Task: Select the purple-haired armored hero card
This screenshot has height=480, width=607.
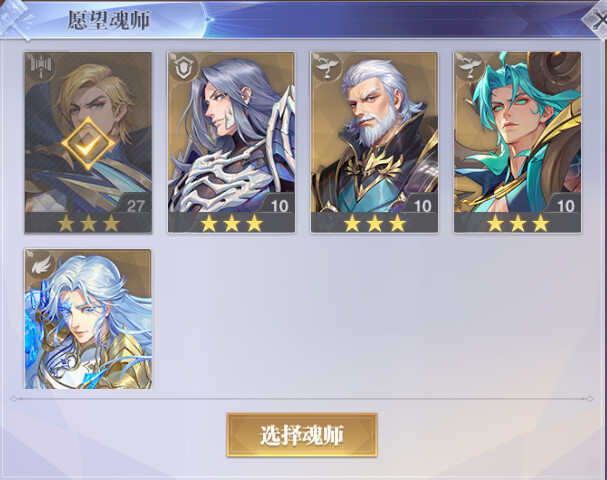Action: coord(231,142)
